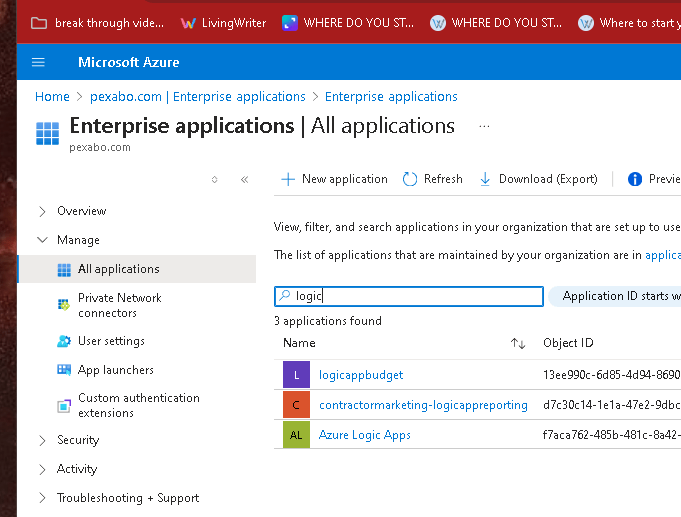Click Download (Export) label
Screen dimensions: 681x517
coord(548,179)
